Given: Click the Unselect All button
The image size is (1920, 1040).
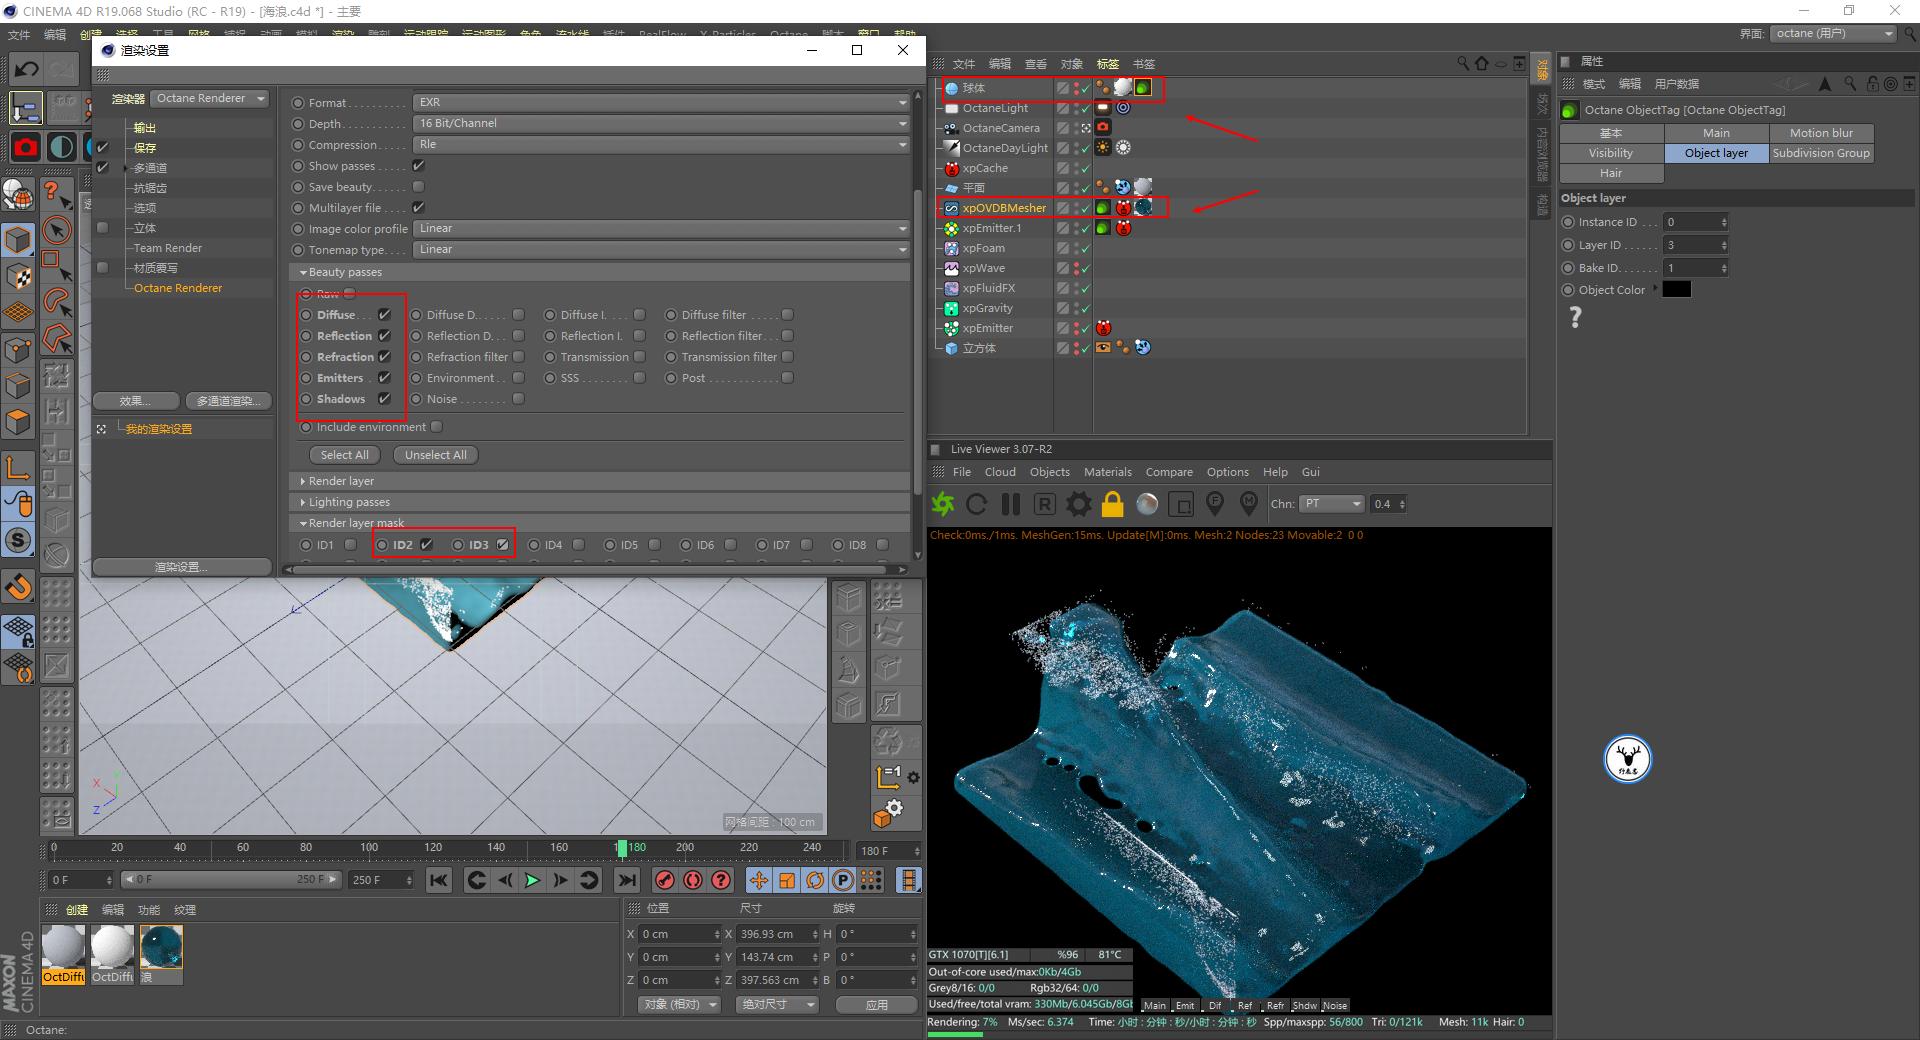Looking at the screenshot, I should point(435,455).
